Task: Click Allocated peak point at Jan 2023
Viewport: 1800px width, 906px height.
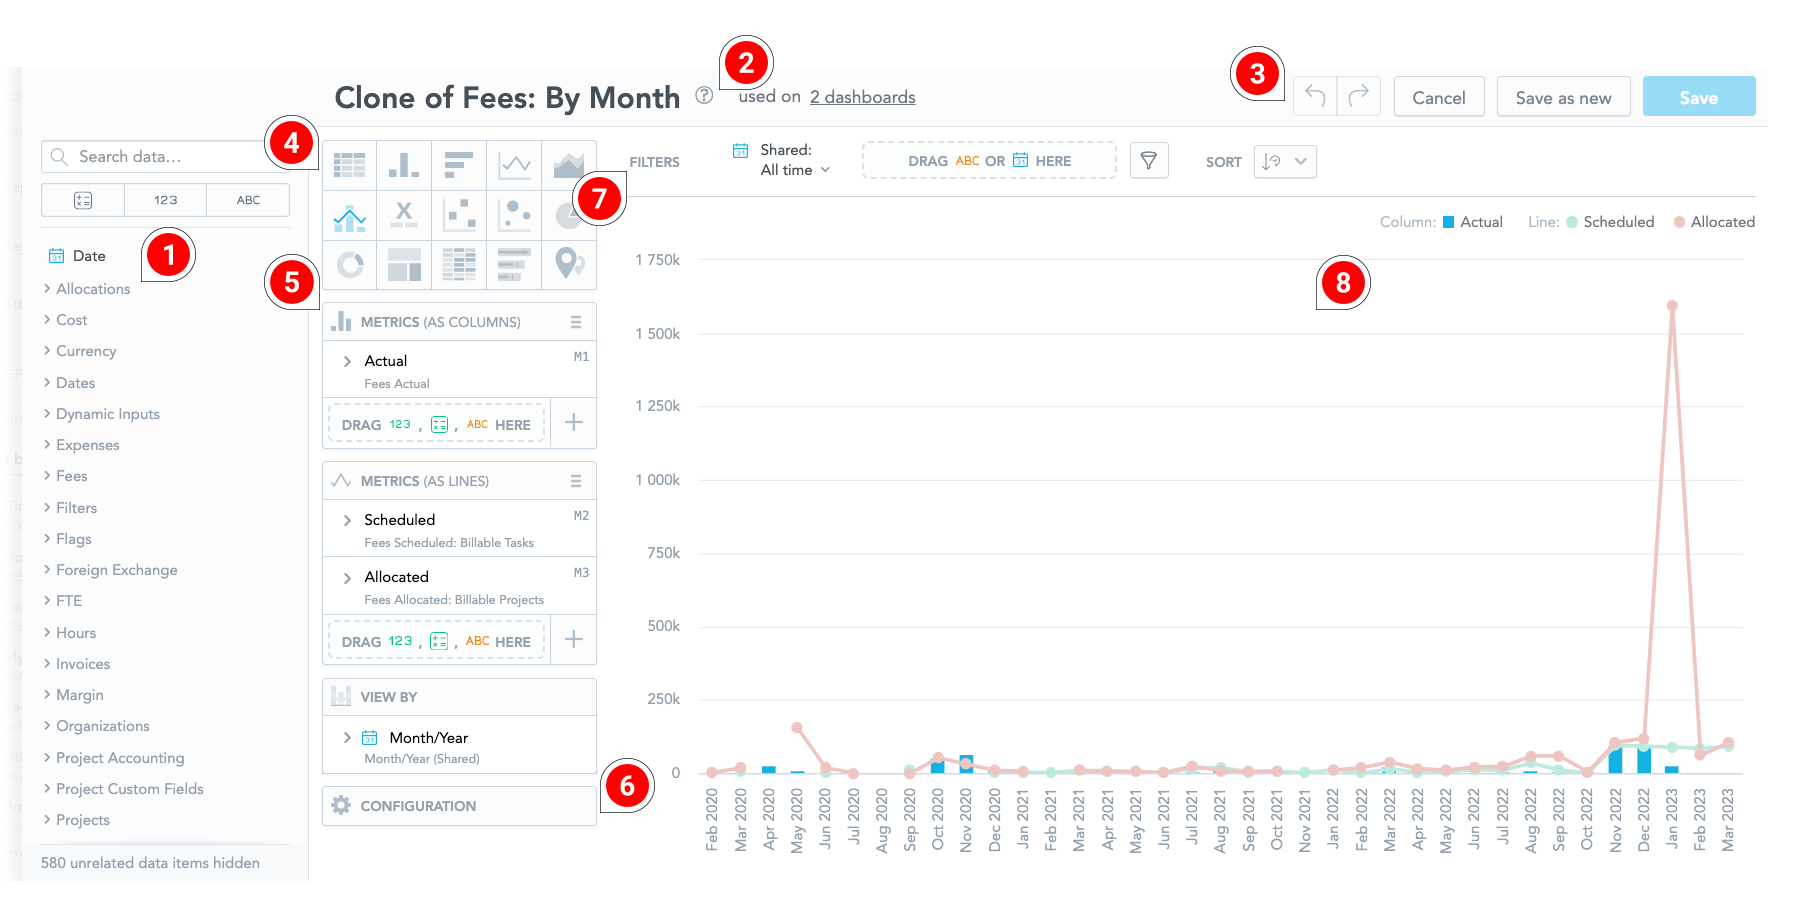Action: pyautogui.click(x=1672, y=306)
